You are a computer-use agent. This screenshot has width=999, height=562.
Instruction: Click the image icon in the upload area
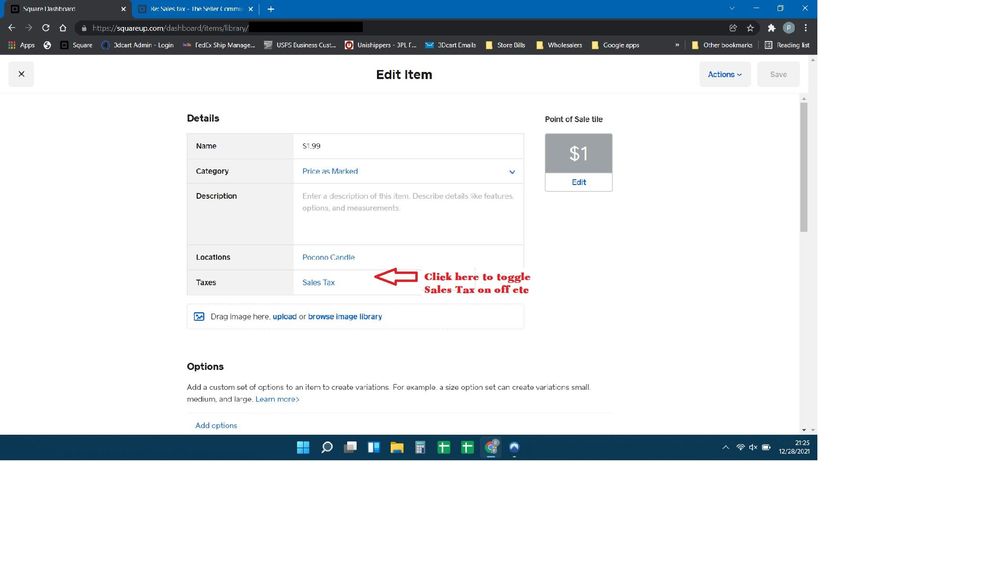click(199, 317)
